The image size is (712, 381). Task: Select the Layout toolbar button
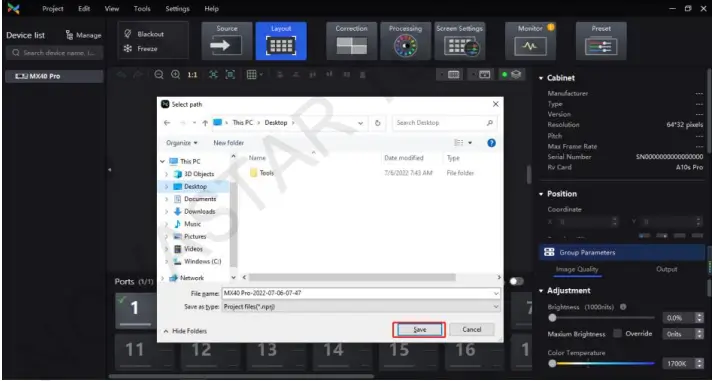(281, 41)
